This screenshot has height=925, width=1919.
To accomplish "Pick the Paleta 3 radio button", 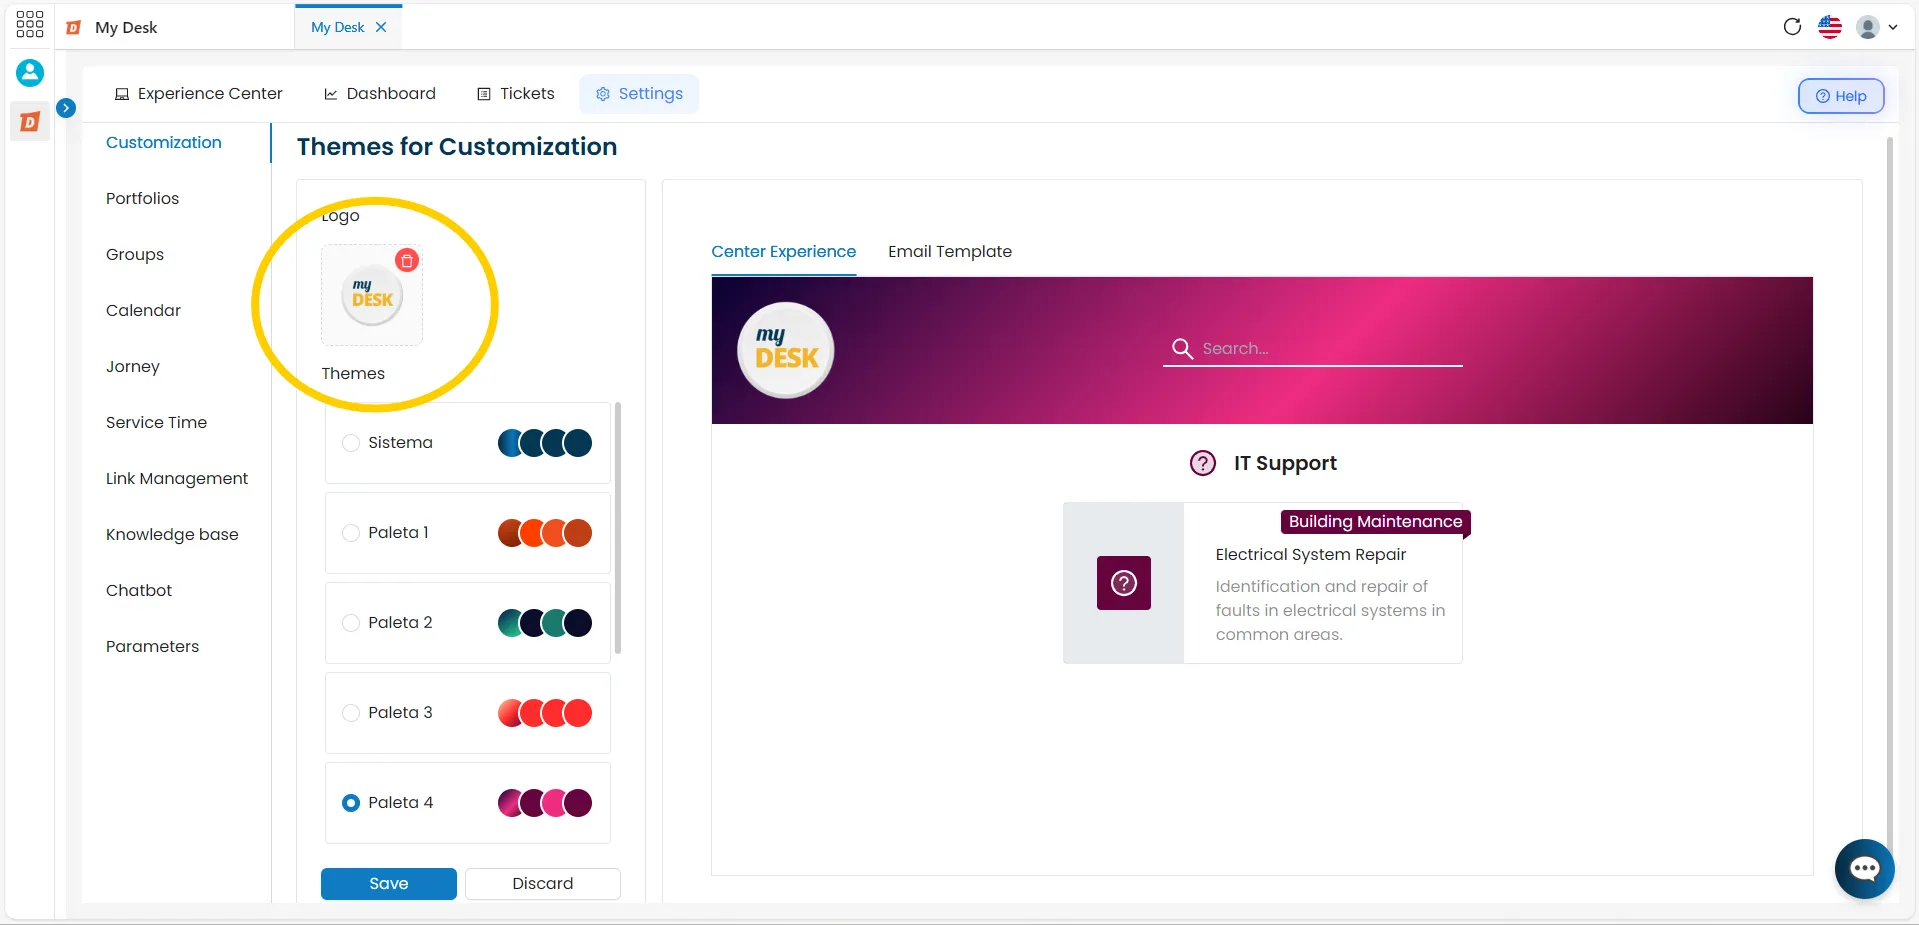I will 351,713.
